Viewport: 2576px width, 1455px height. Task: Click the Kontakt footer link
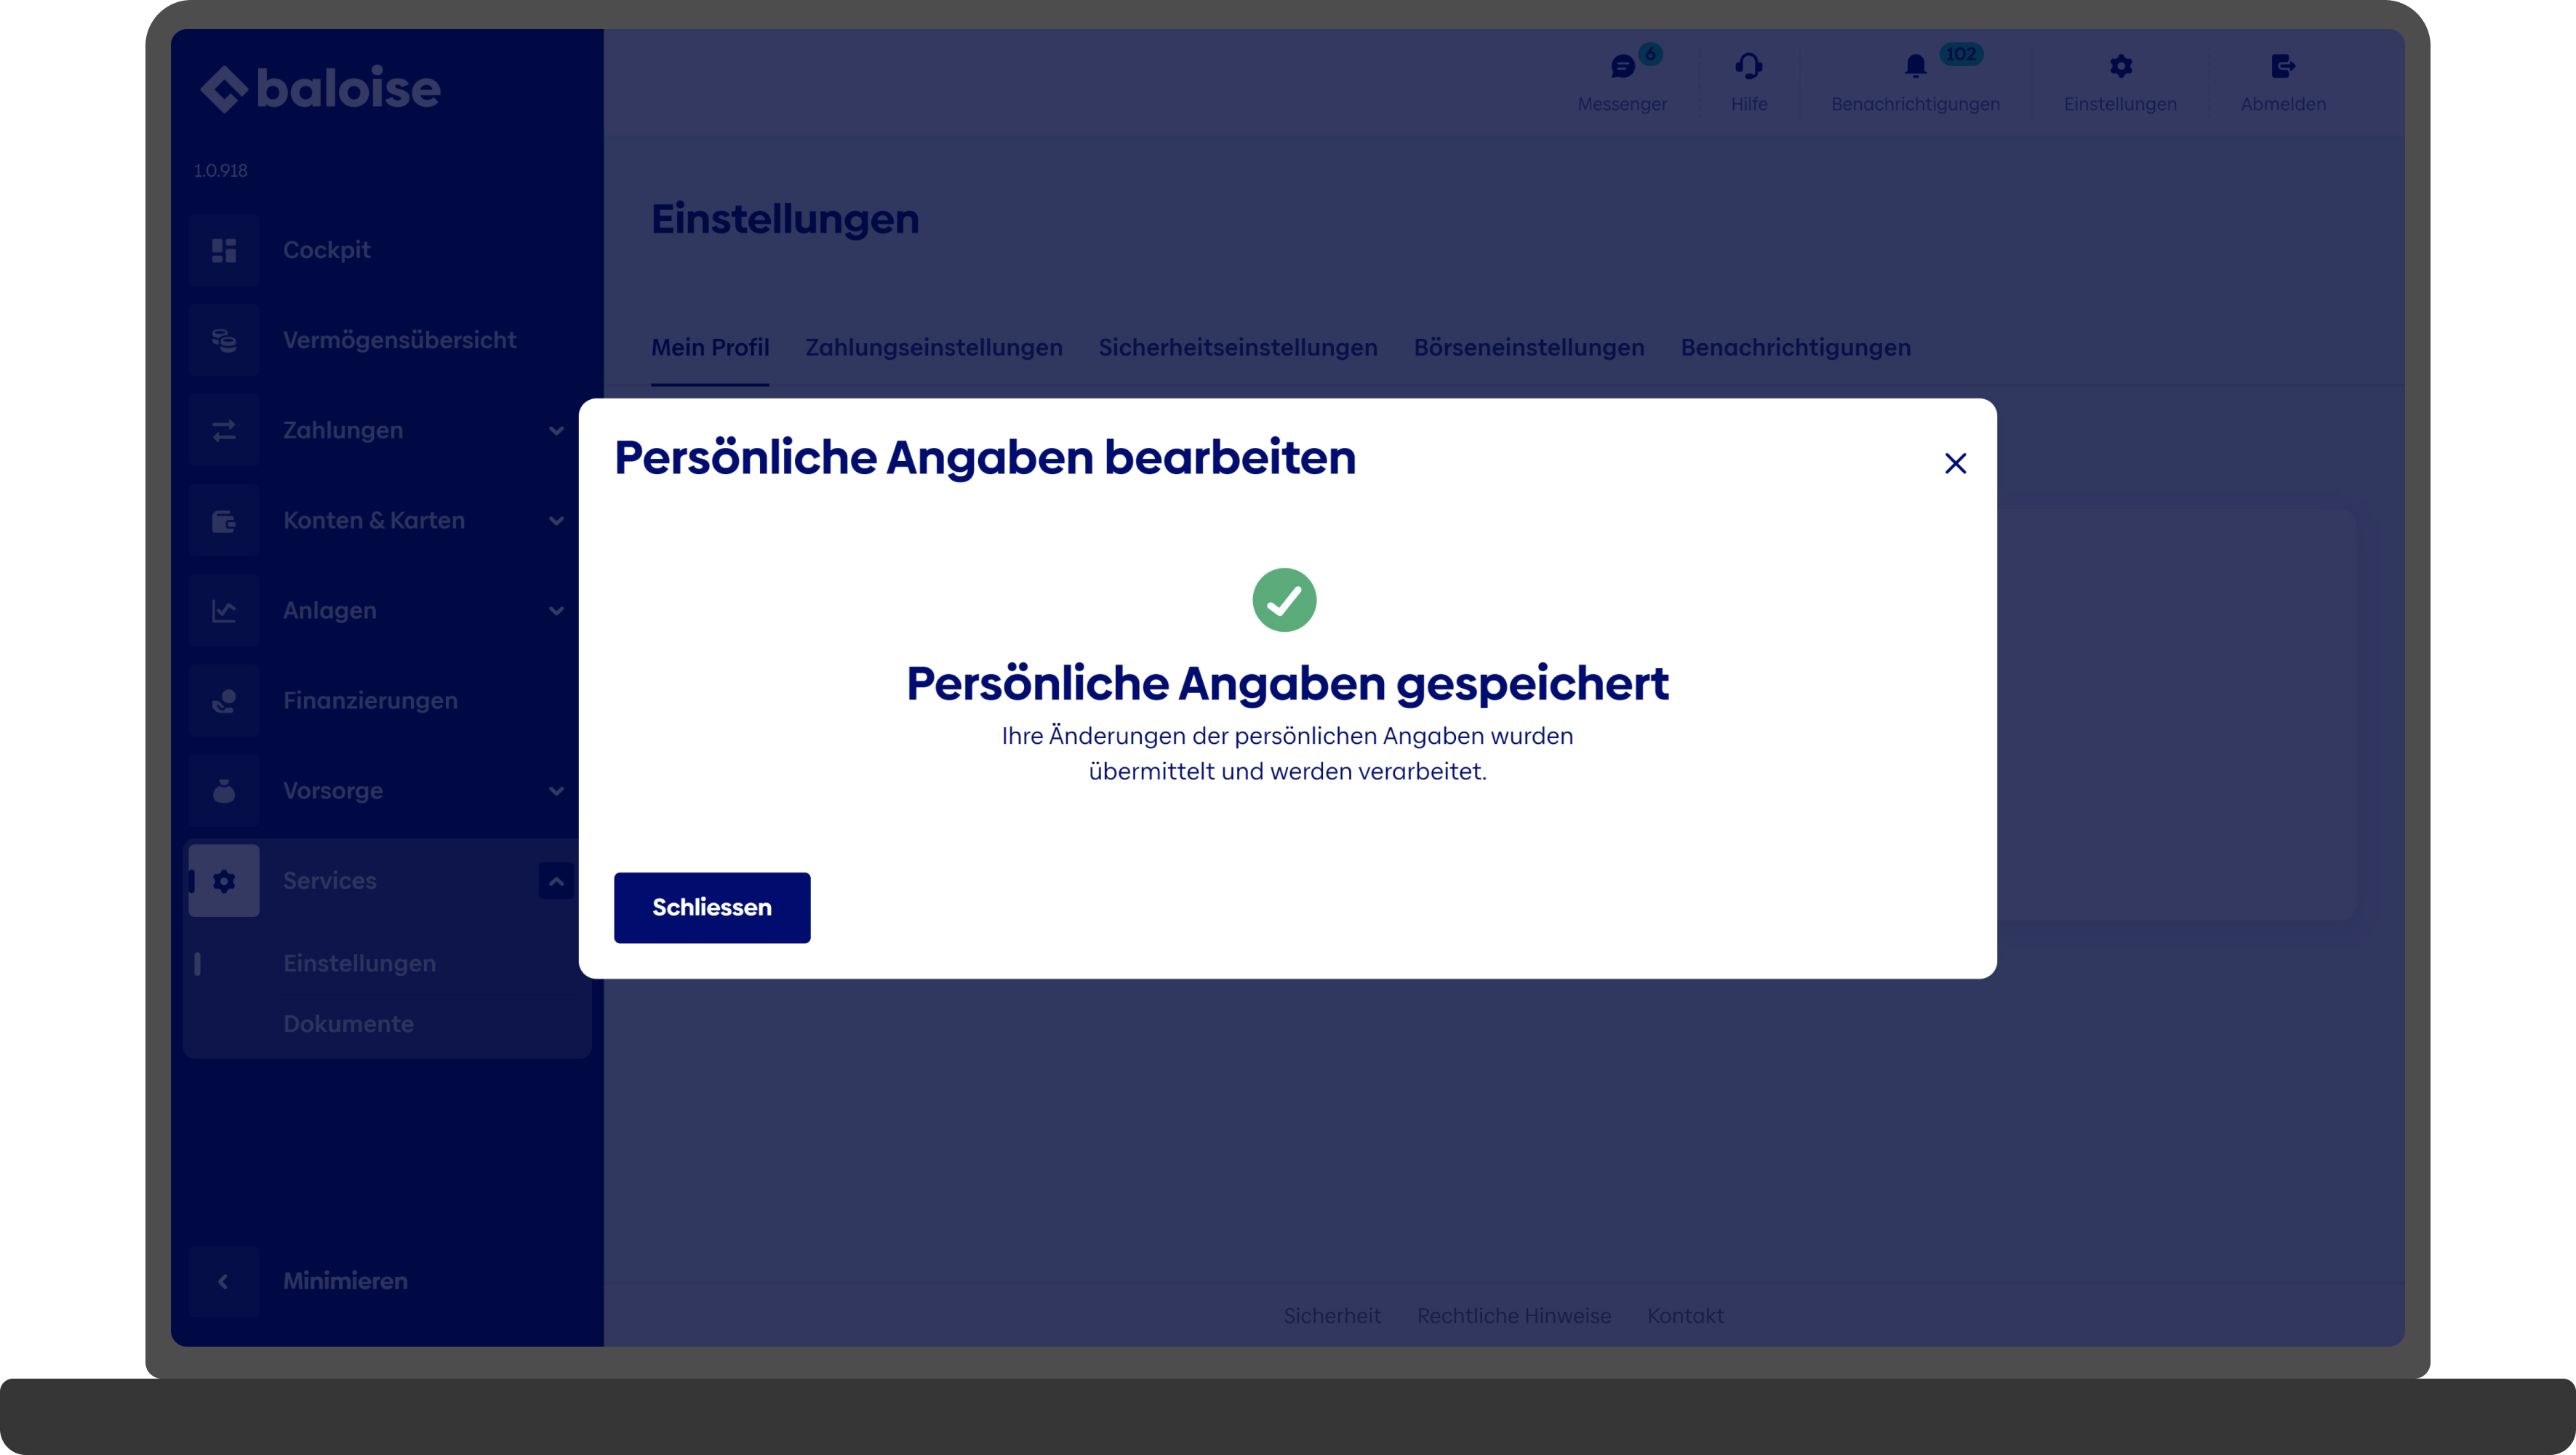pos(1685,1315)
